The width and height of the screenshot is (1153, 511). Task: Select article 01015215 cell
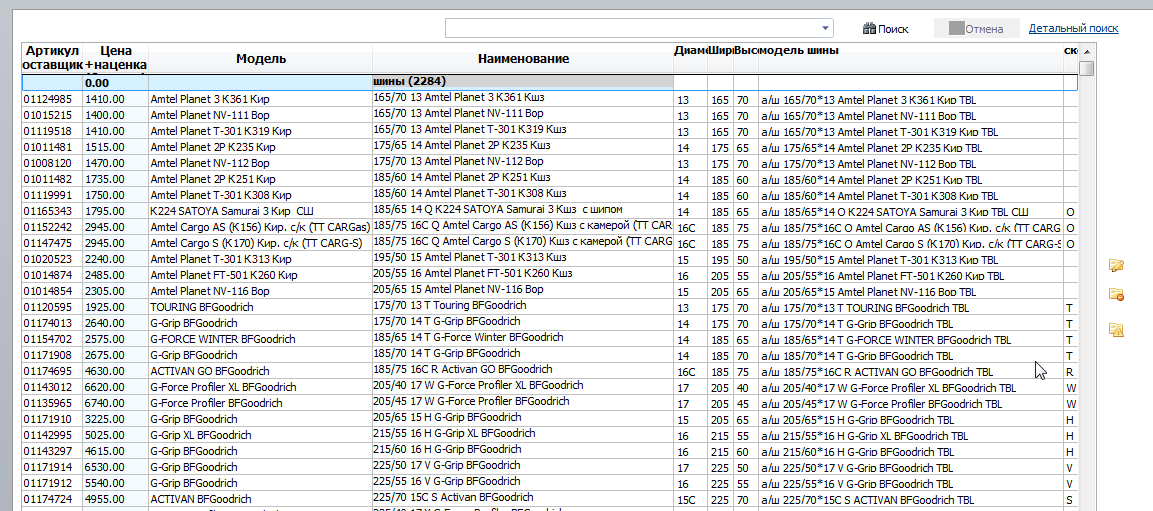click(x=51, y=115)
